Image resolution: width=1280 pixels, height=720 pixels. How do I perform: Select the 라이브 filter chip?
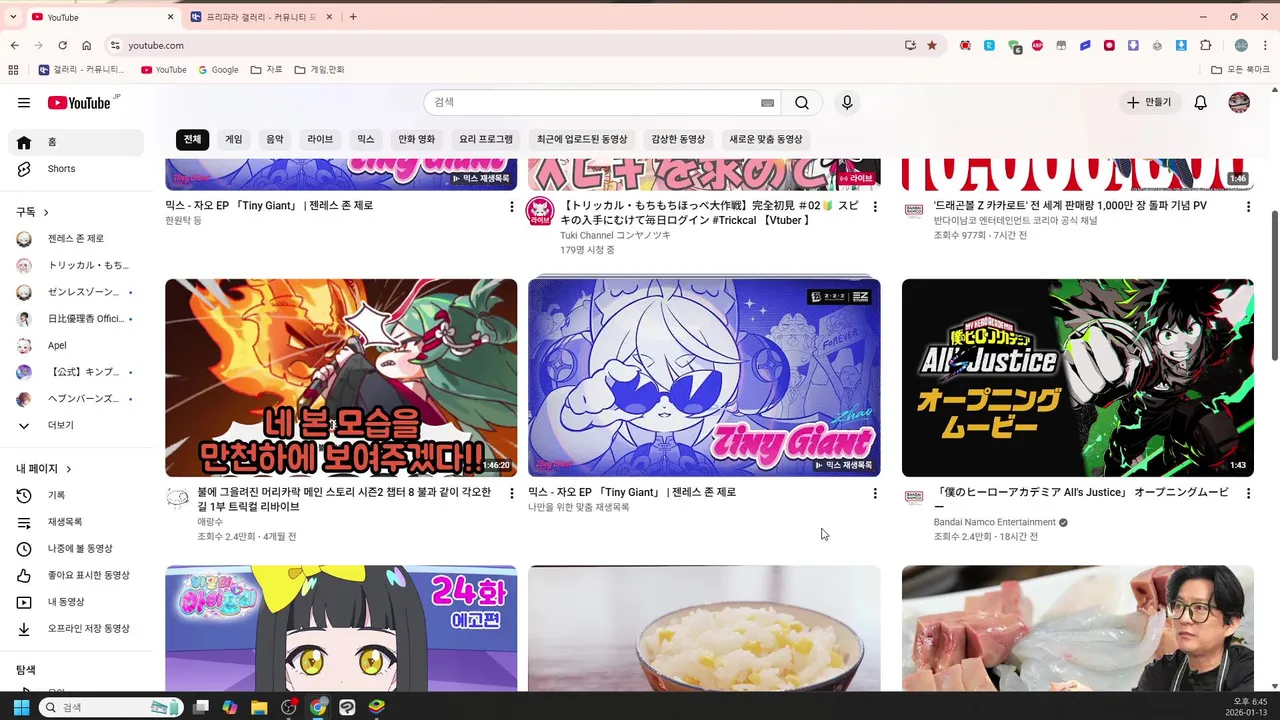320,139
